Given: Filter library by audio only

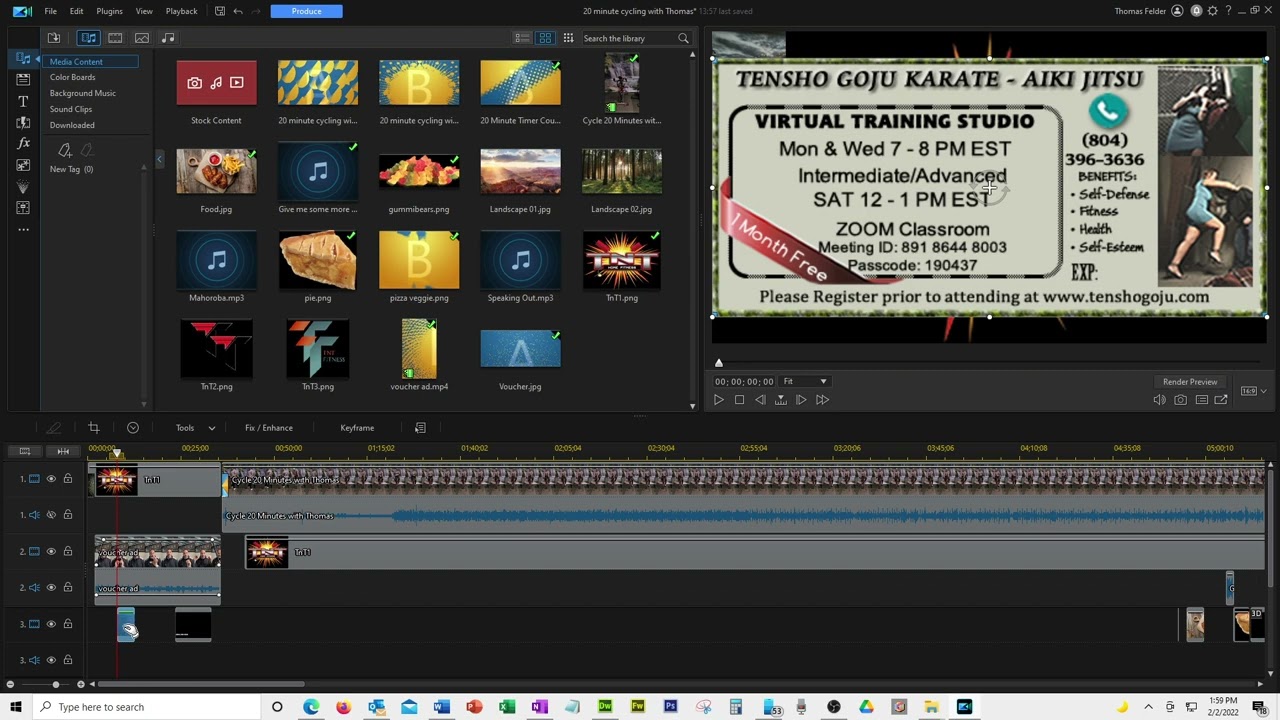Looking at the screenshot, I should pos(168,38).
